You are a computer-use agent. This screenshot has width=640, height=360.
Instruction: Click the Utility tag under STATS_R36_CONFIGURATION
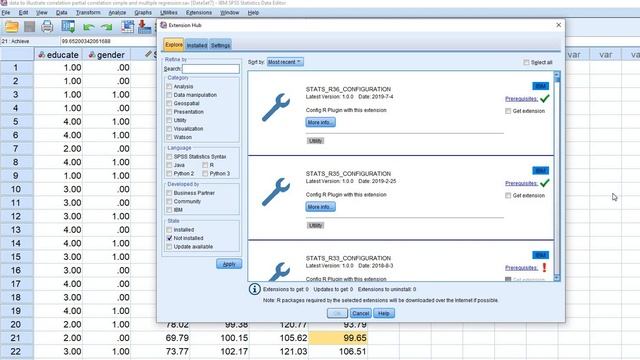pos(315,141)
